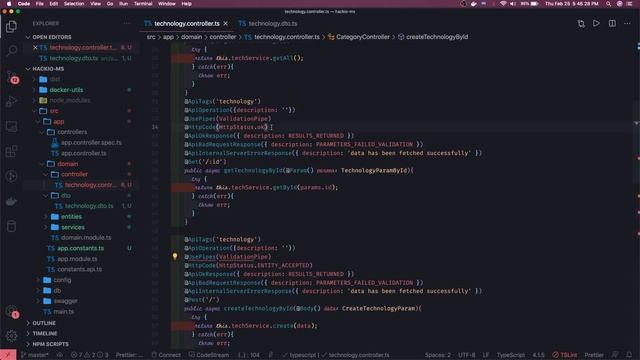The height and width of the screenshot is (360, 640).
Task: Expand the services folder
Action: (x=73, y=227)
